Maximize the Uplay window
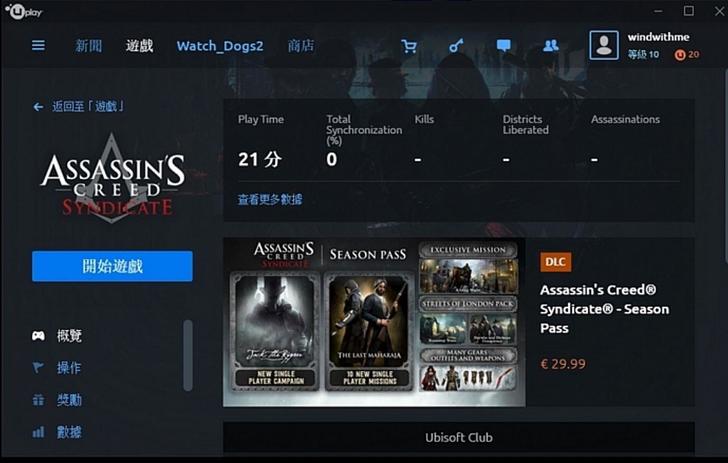 coord(689,11)
